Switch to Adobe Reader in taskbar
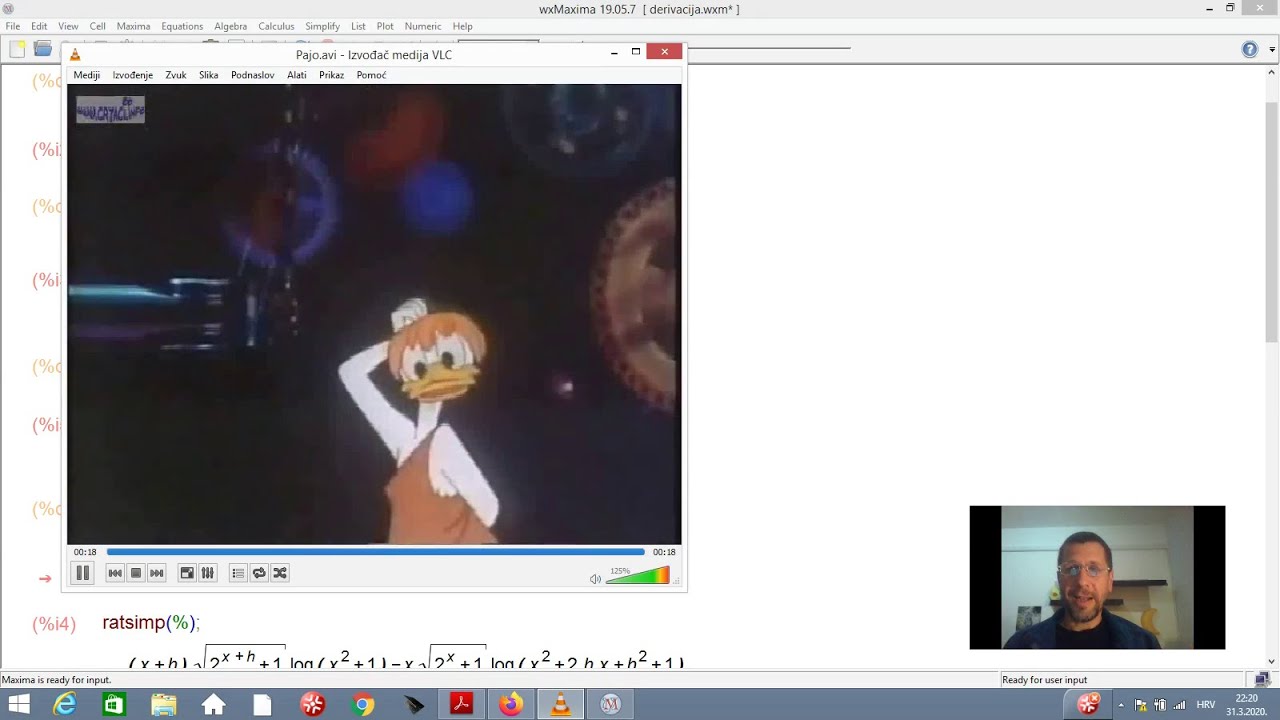Image resolution: width=1280 pixels, height=720 pixels. (461, 705)
